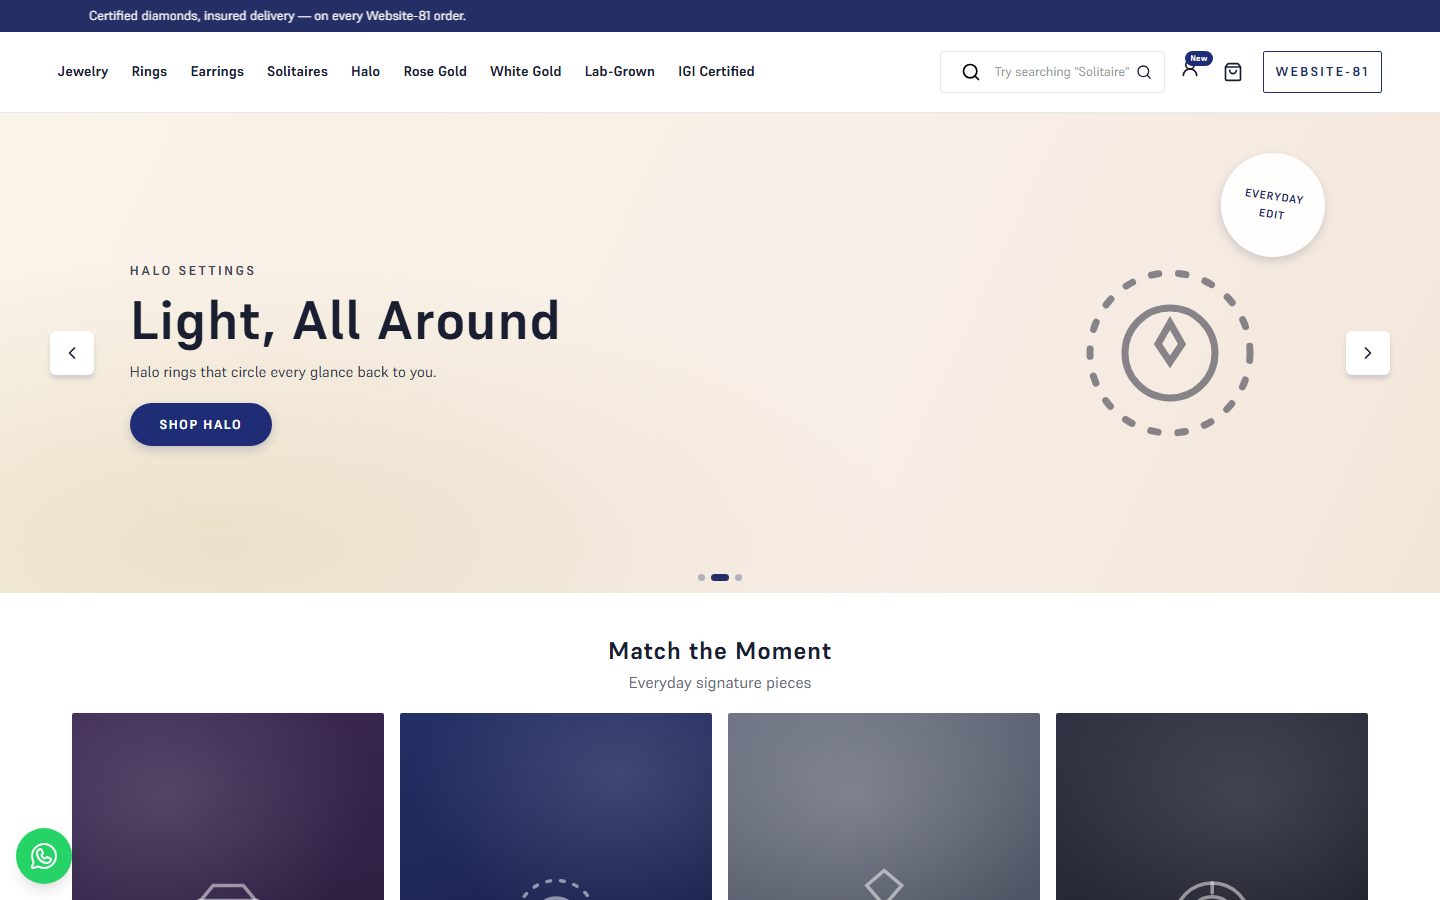Click the dashed halo ring illustration
This screenshot has width=1440, height=900.
[x=1170, y=353]
